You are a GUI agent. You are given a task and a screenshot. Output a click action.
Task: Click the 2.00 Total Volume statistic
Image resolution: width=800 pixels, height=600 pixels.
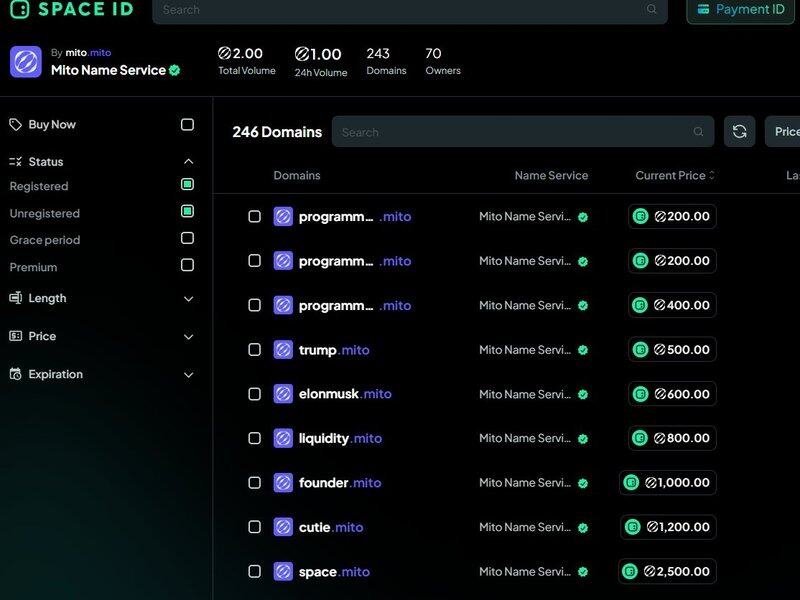pyautogui.click(x=247, y=61)
